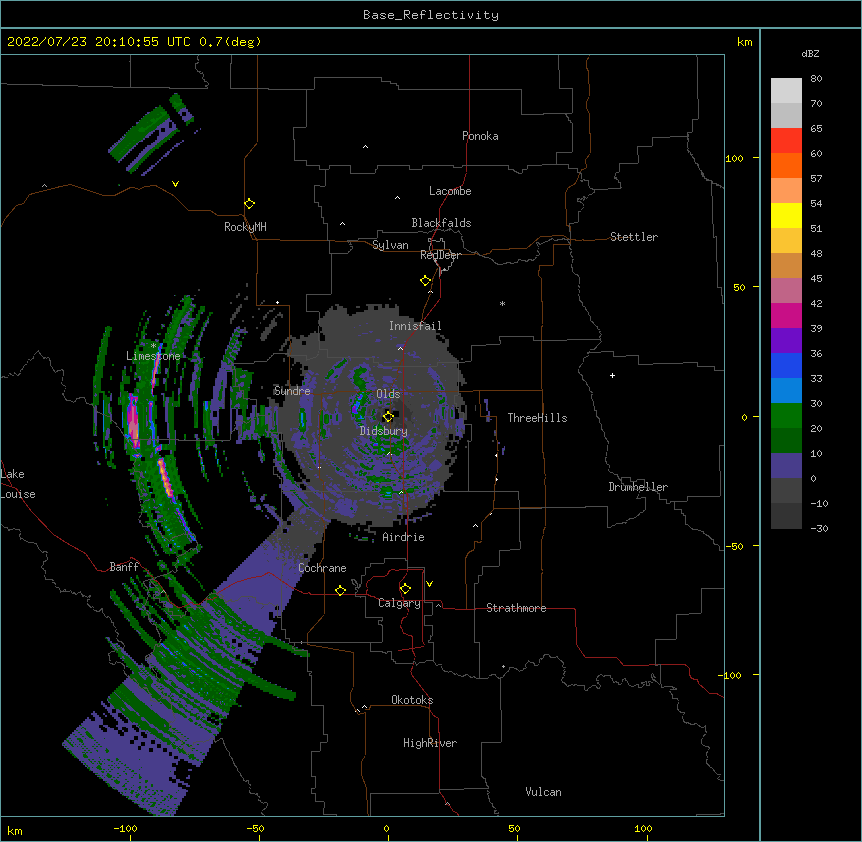Screen dimensions: 862x842
Task: Click the km unit label at bottom left
Action: pos(15,830)
